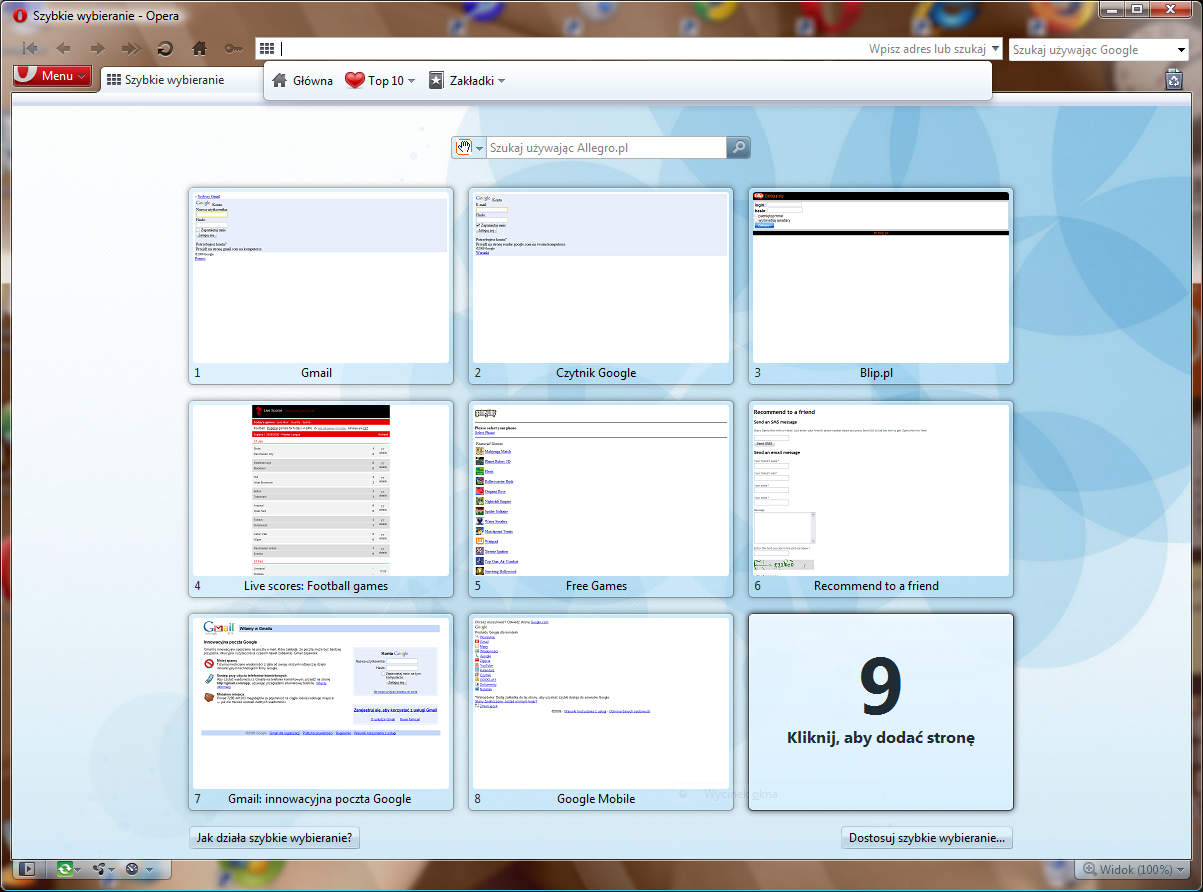Open the red Opera Menu button

(x=53, y=76)
